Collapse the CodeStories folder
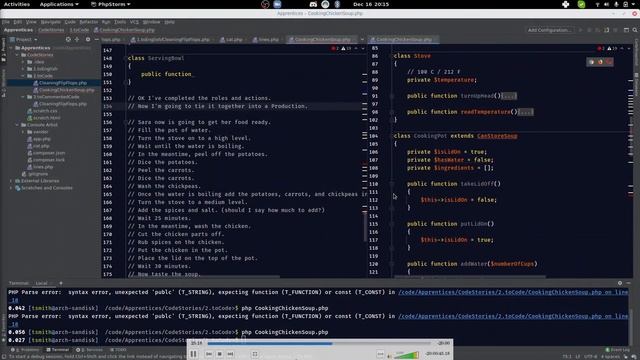Screen dimensions: 640x360 click(x=17, y=55)
